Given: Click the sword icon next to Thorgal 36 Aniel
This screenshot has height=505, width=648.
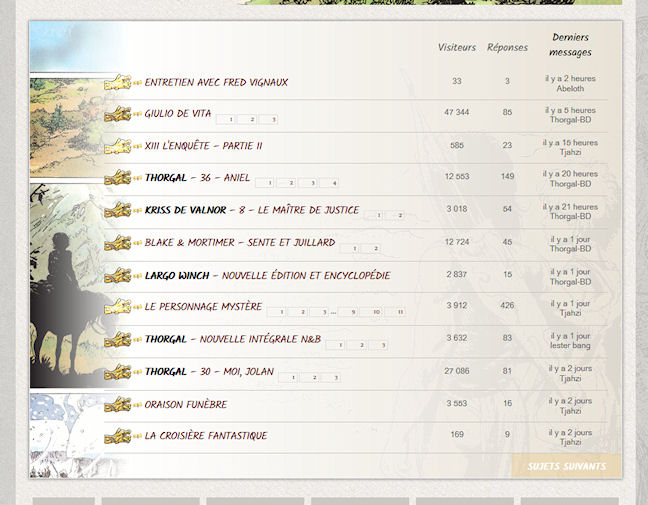Looking at the screenshot, I should (118, 178).
